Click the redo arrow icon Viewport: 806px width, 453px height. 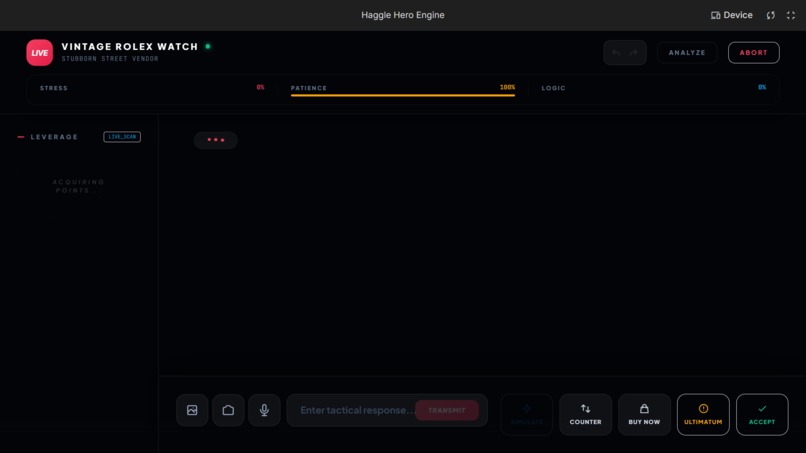click(634, 52)
